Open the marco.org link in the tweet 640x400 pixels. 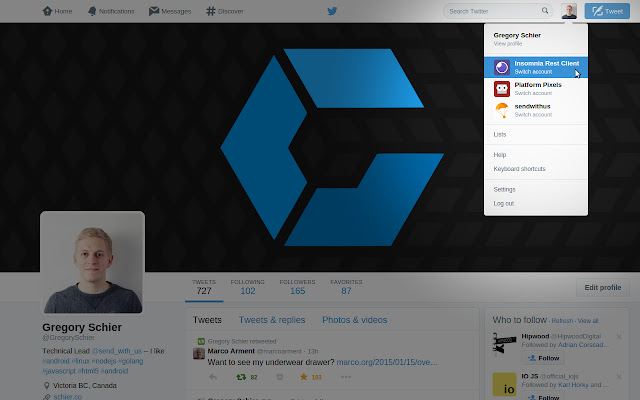coord(387,362)
